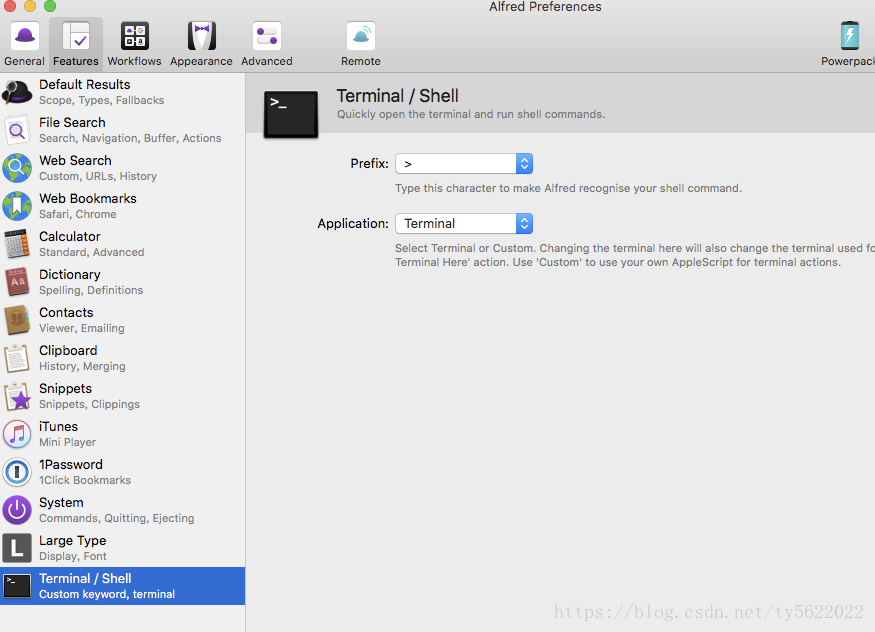This screenshot has width=875, height=632.
Task: Click the iTunes music note icon
Action: [x=17, y=434]
